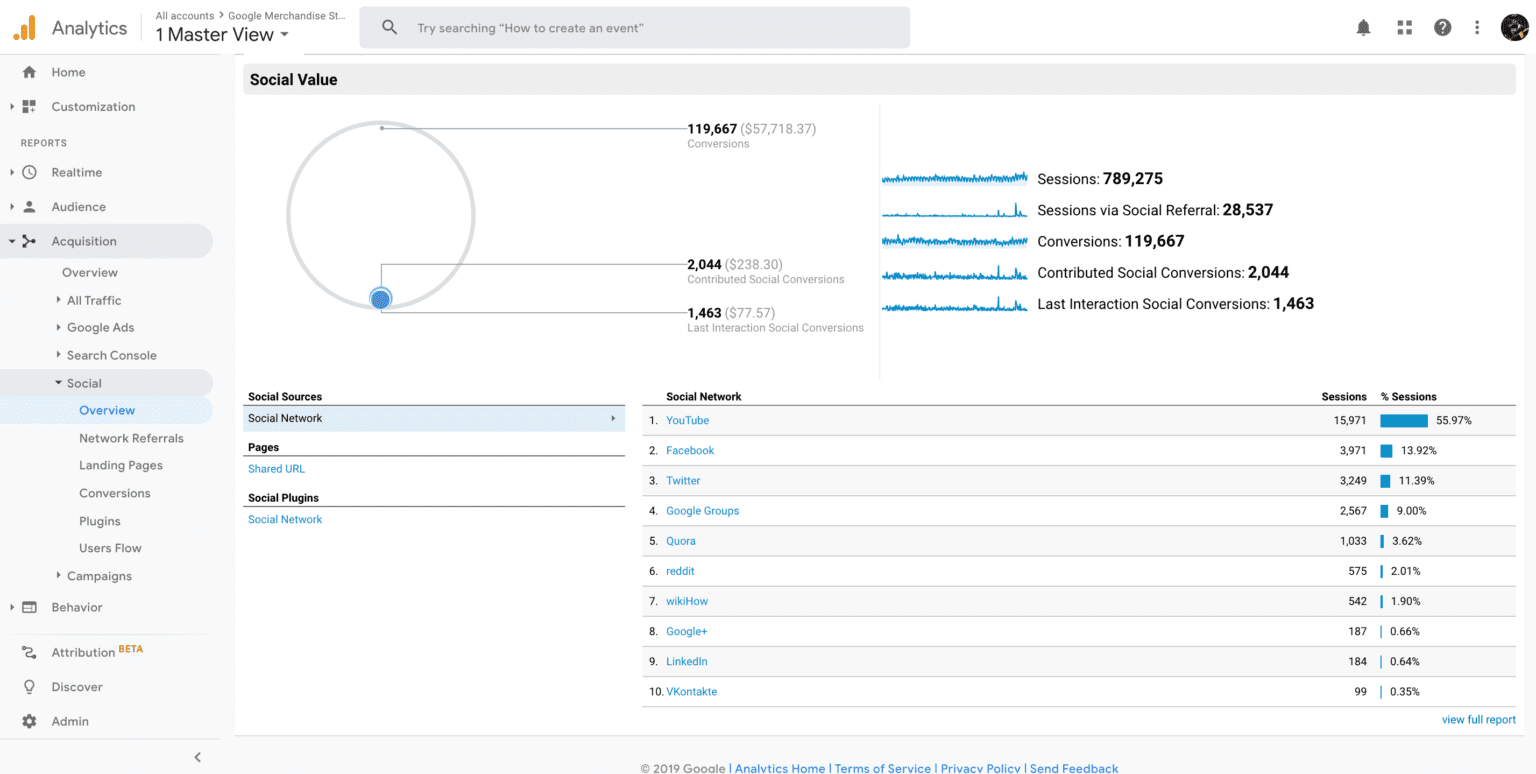
Task: Select Social Network under Social Sources
Action: point(434,418)
